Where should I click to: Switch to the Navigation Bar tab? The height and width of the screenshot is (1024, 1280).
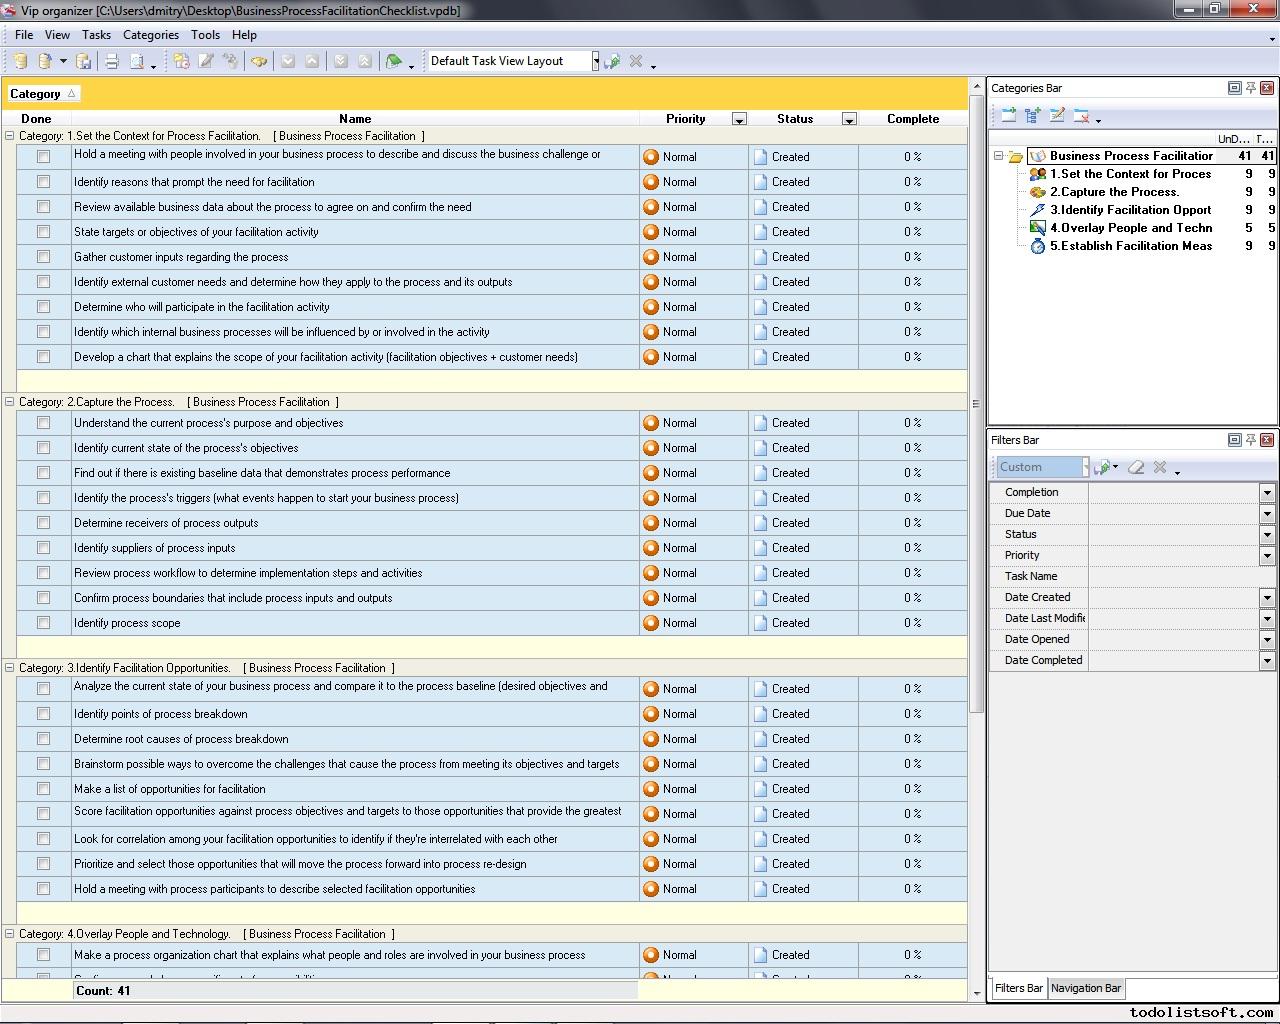click(1085, 988)
